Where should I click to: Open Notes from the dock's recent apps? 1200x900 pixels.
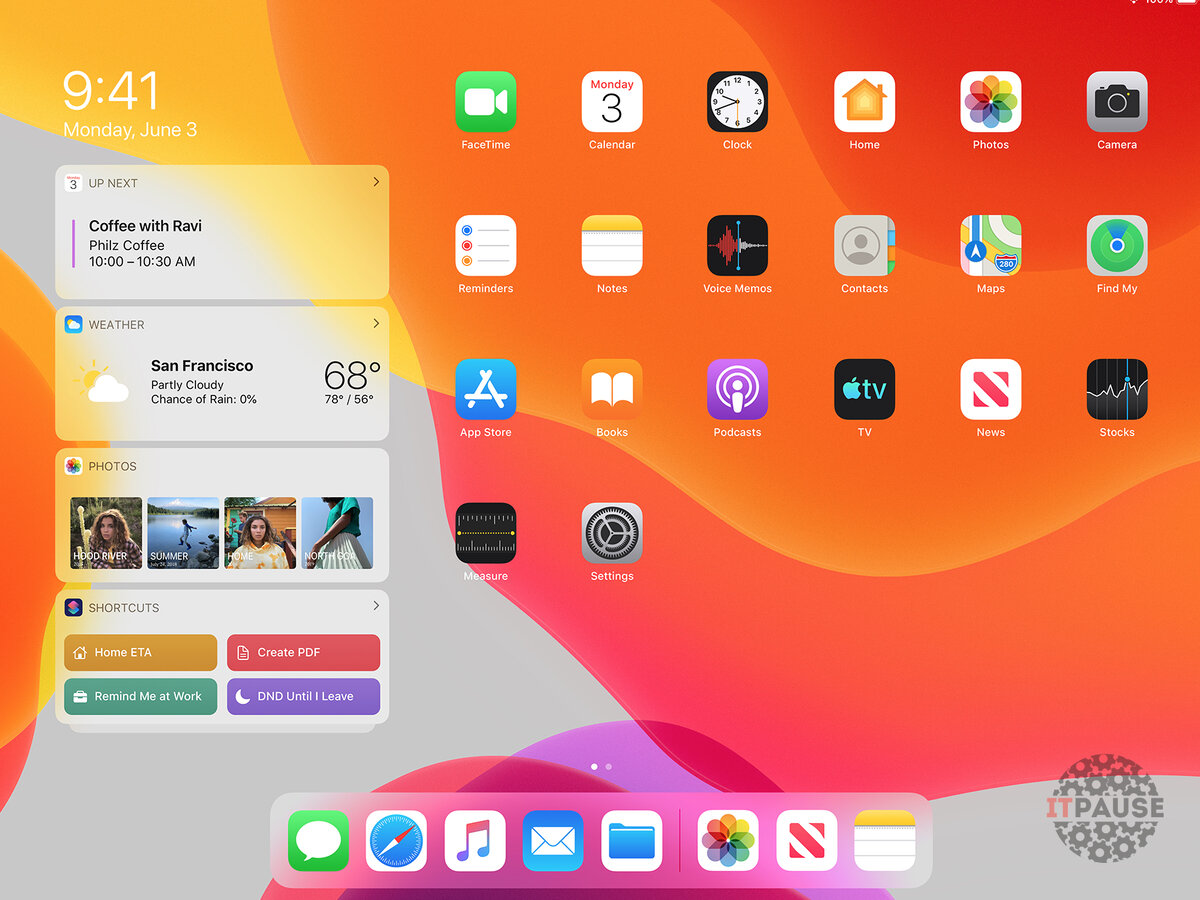885,841
